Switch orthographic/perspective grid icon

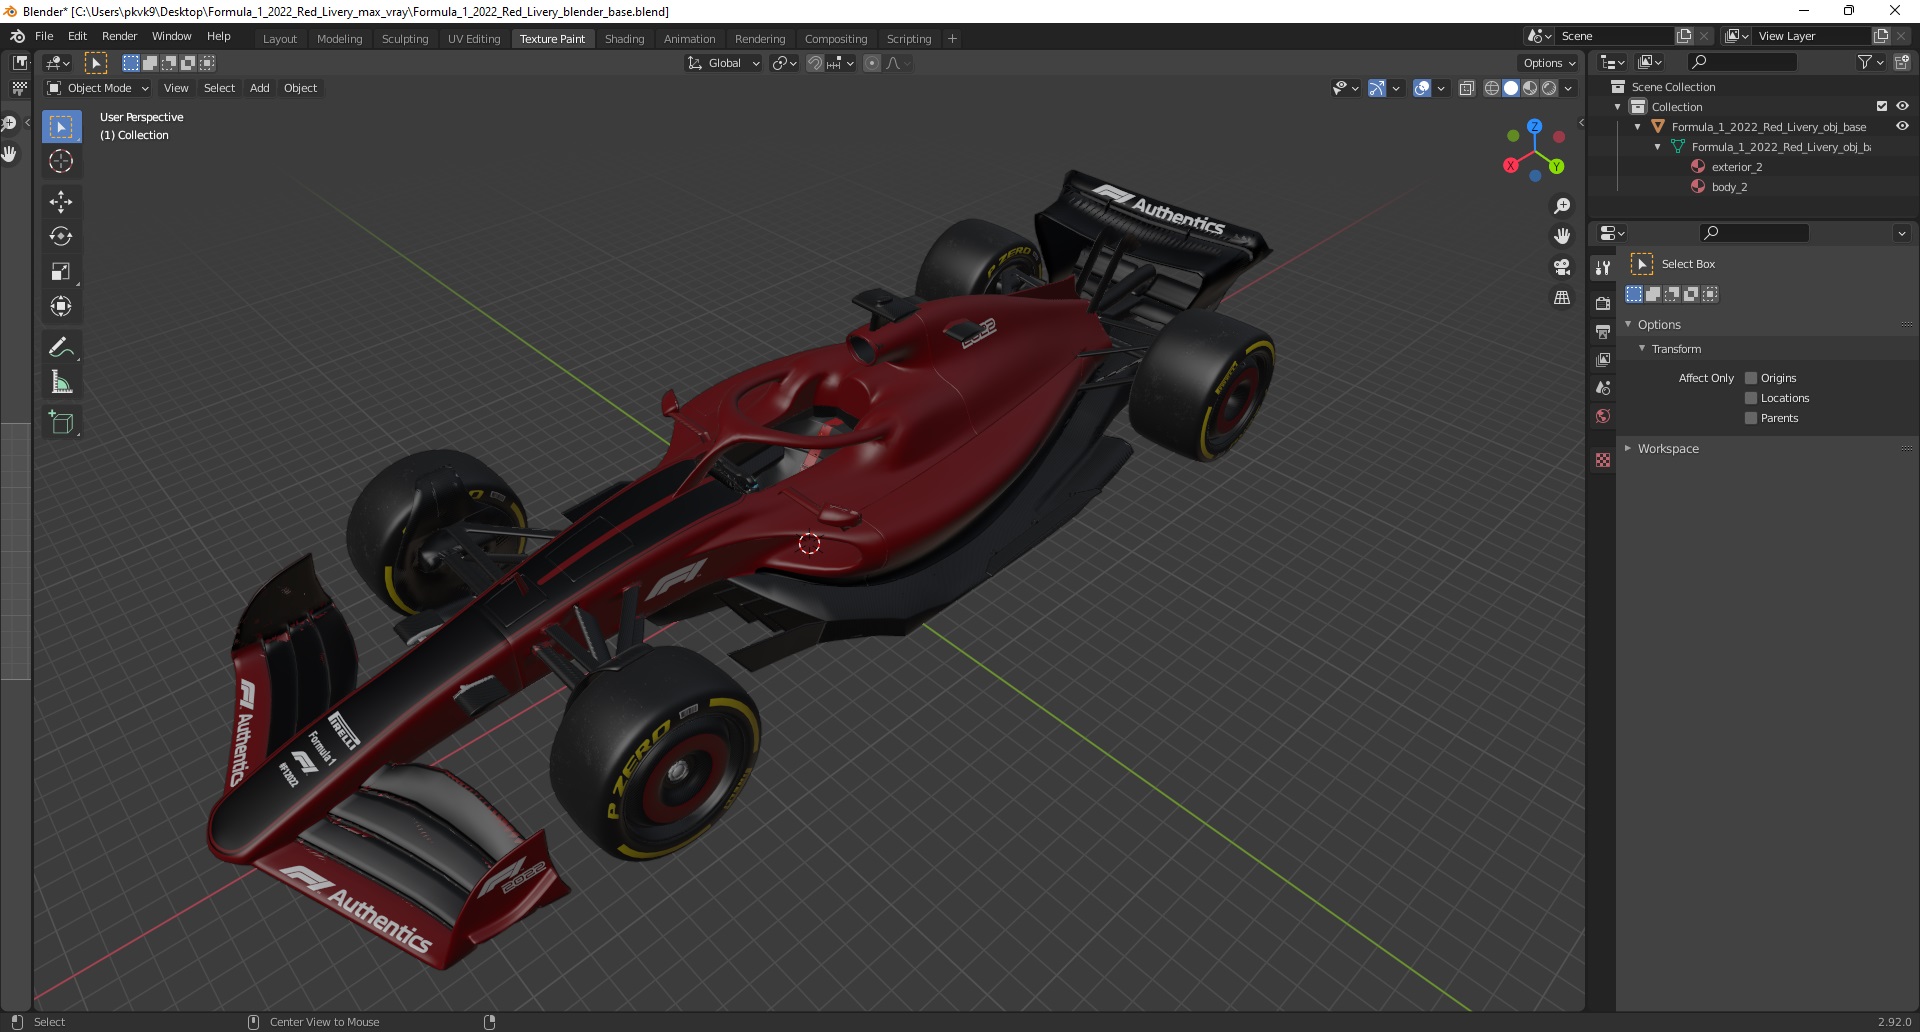tap(1562, 298)
